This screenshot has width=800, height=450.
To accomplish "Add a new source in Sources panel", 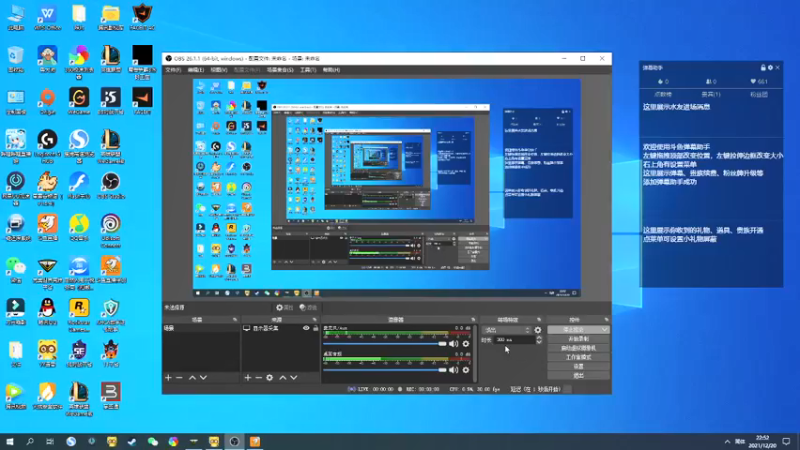I will point(247,378).
